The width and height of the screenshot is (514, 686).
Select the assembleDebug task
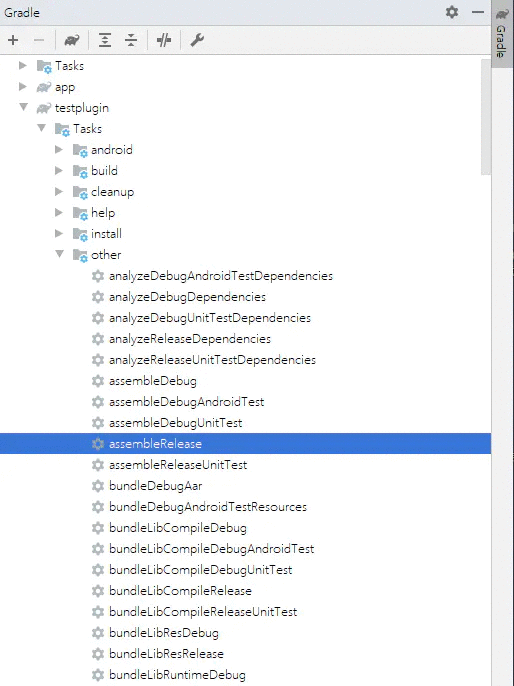point(153,381)
